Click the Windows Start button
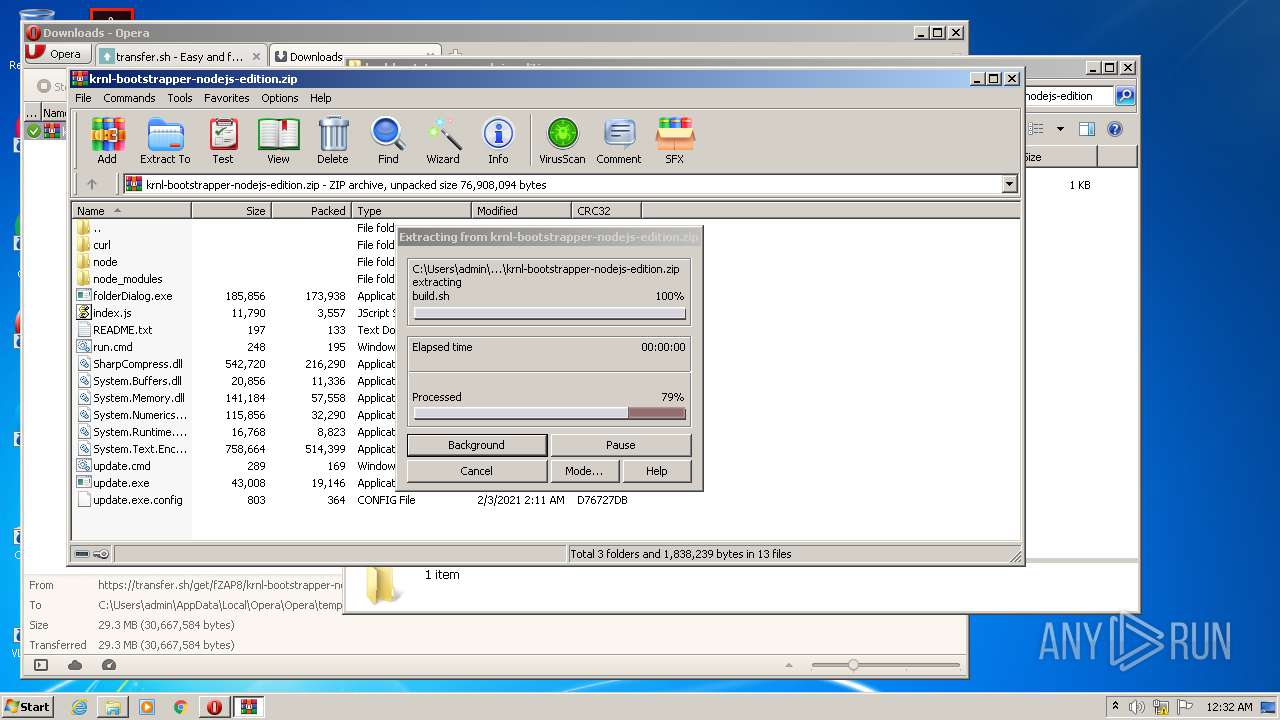The width and height of the screenshot is (1280, 720). point(28,707)
